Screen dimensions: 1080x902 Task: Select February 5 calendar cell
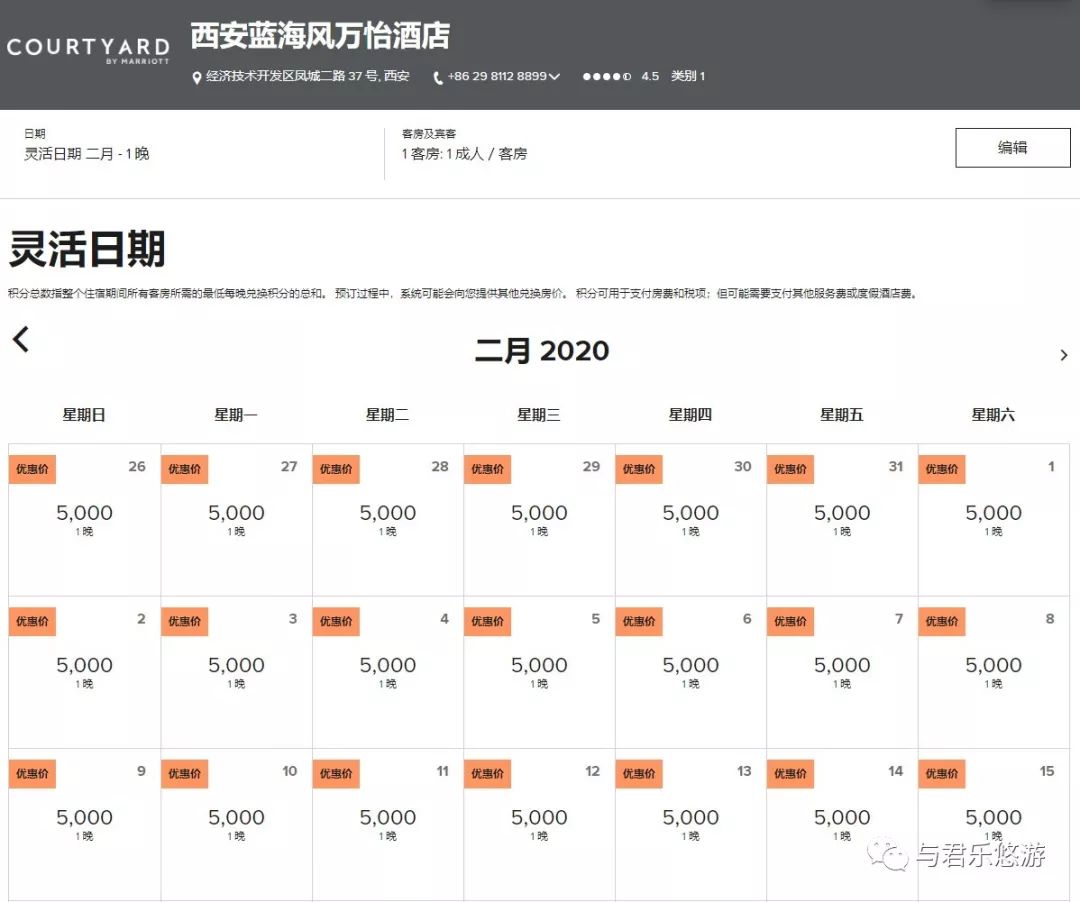(539, 673)
